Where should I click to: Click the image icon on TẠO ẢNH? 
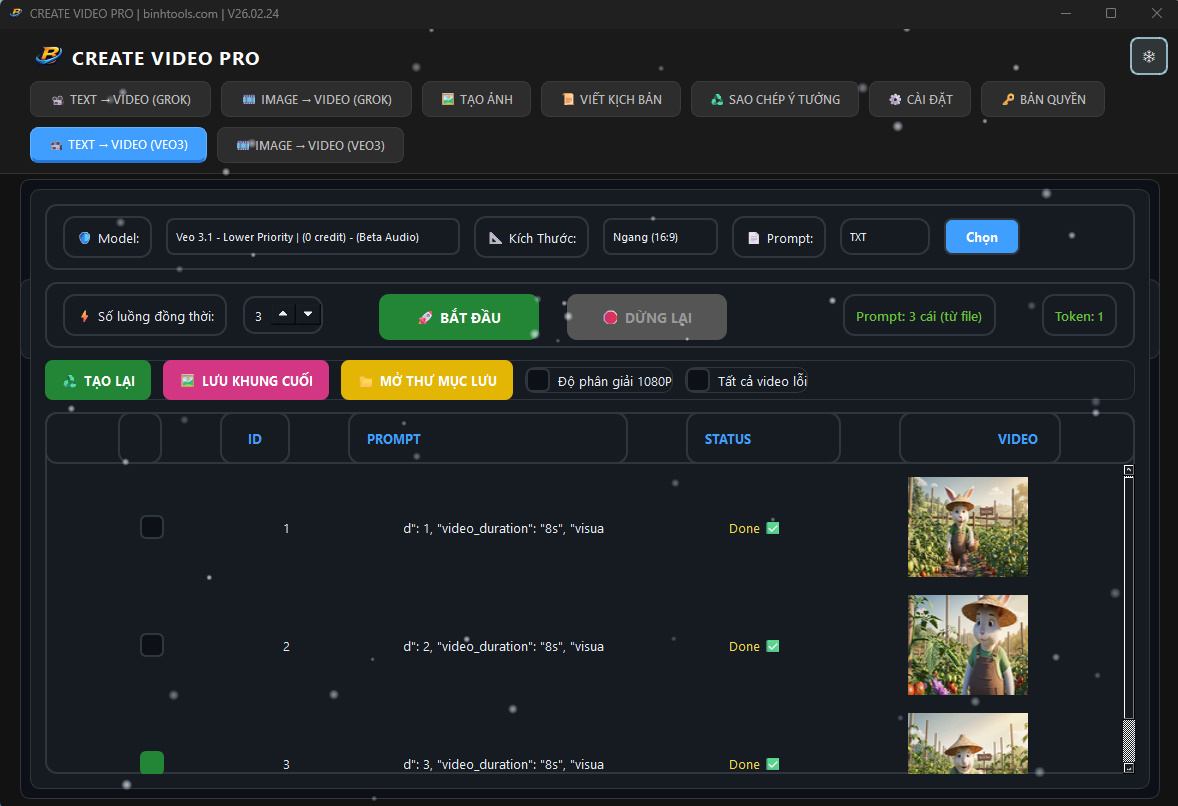[x=450, y=99]
